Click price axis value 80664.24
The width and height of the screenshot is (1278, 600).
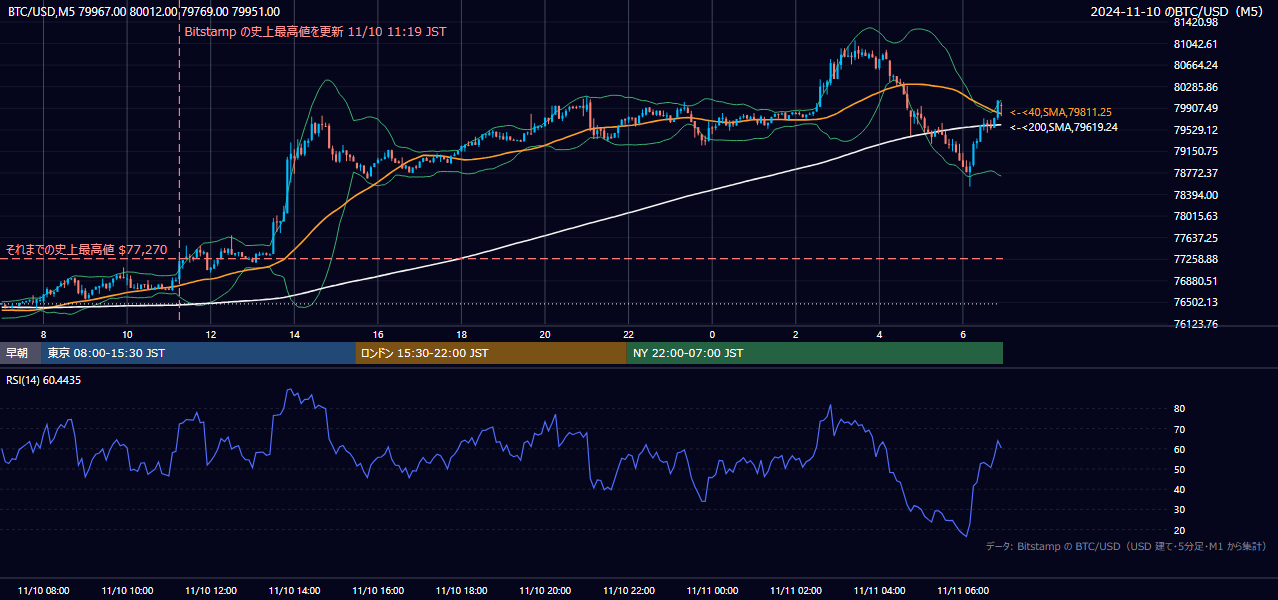click(1196, 65)
